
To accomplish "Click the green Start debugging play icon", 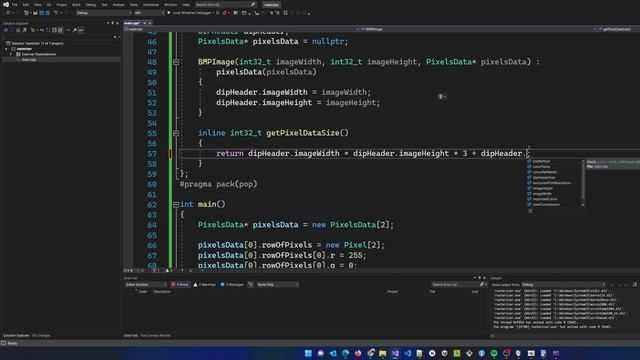I will coord(169,13).
